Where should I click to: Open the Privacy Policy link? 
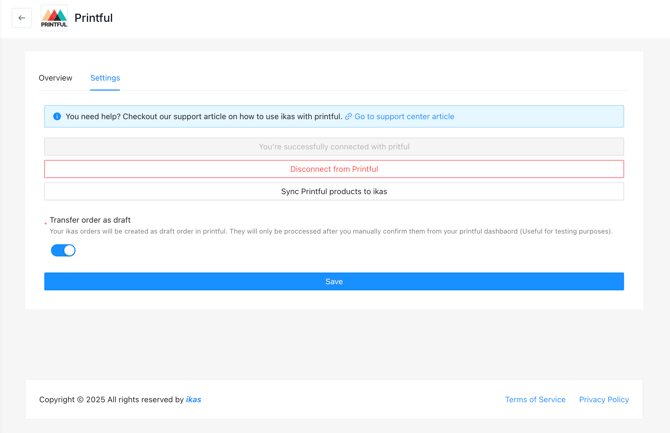[604, 399]
